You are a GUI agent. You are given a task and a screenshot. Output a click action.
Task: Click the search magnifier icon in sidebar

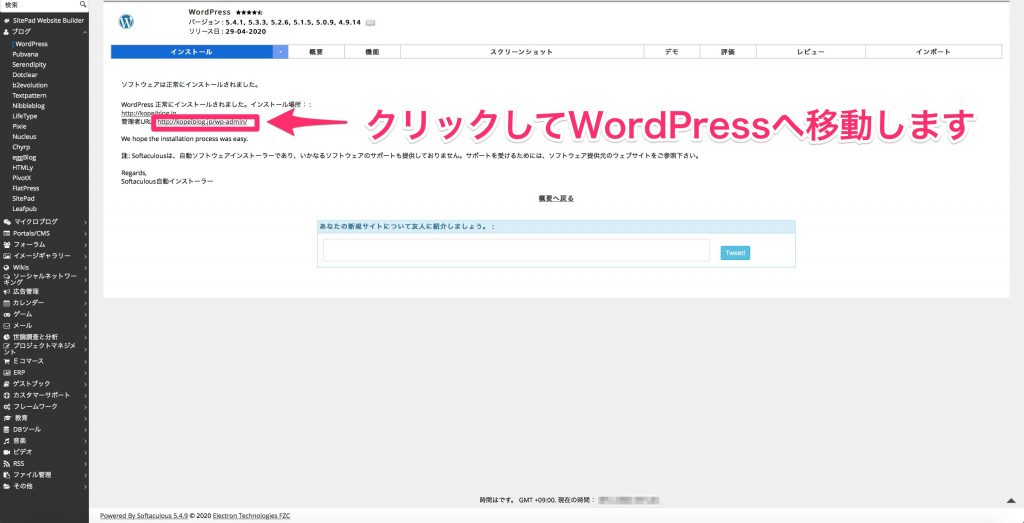tap(83, 5)
